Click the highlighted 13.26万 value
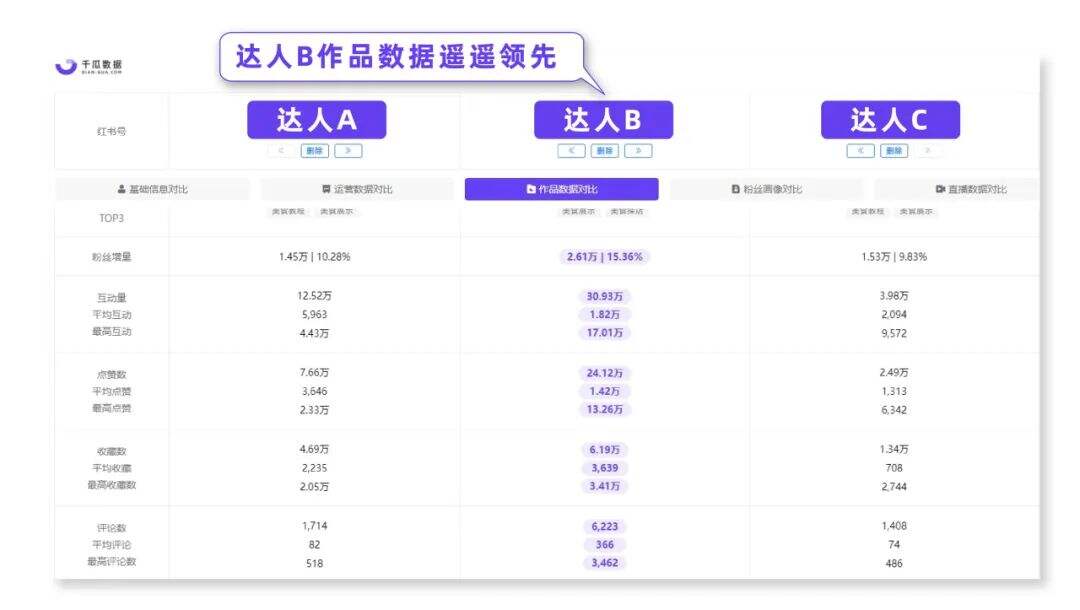1080x610 pixels. coord(605,409)
